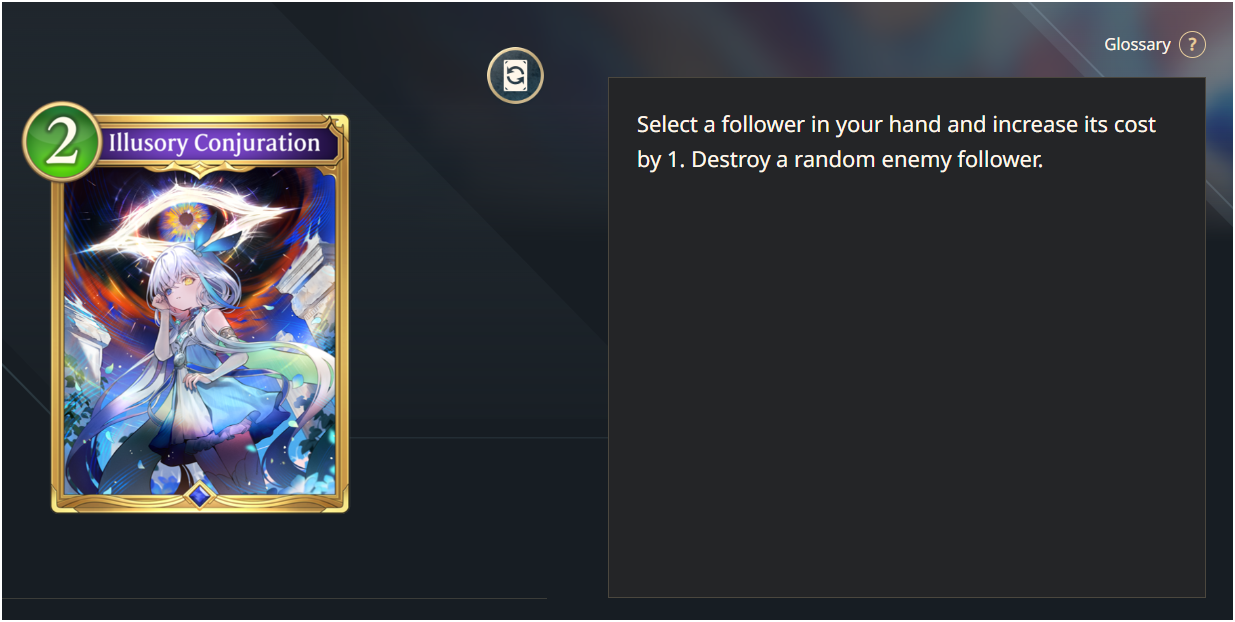Open the Glossary link

(1137, 45)
